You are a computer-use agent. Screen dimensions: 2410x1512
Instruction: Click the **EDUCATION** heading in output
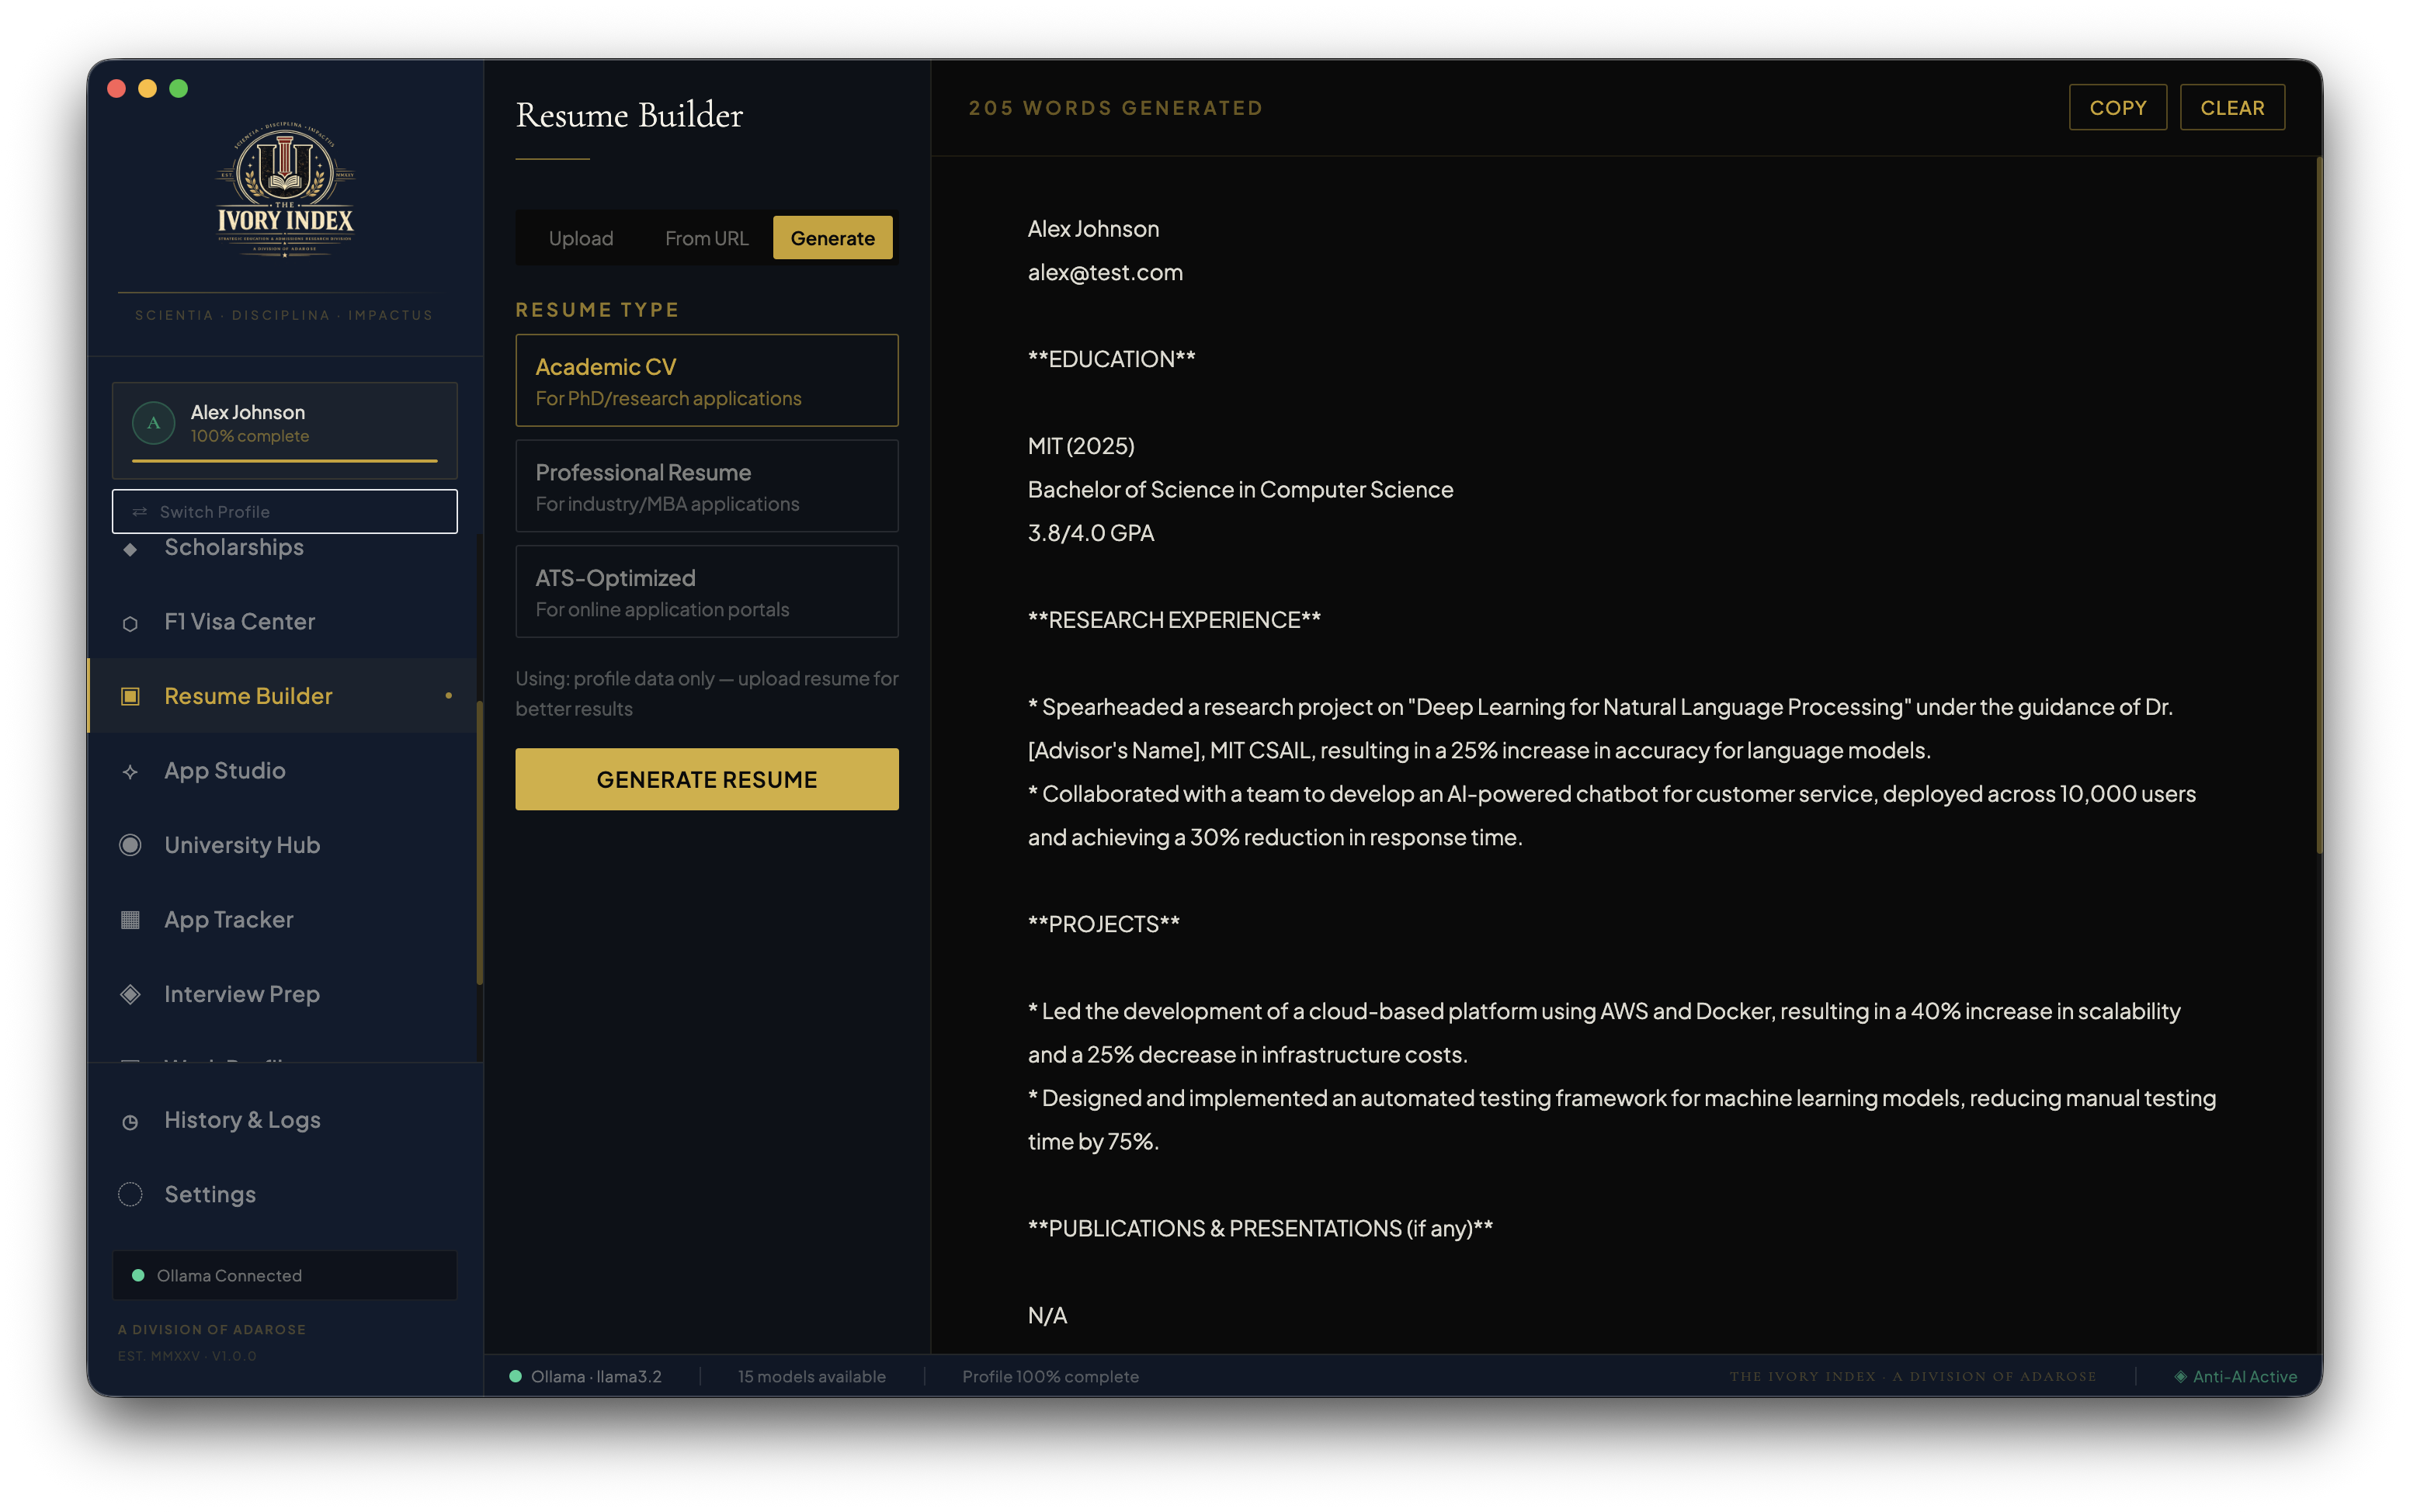pyautogui.click(x=1111, y=359)
